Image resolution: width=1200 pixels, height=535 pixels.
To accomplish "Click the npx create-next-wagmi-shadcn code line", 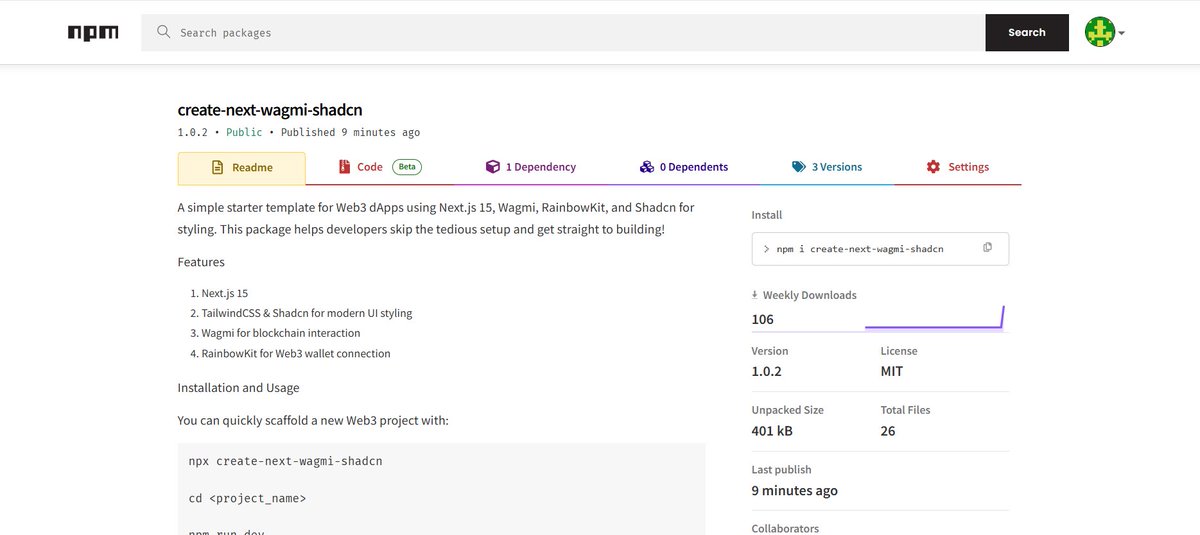I will point(285,462).
